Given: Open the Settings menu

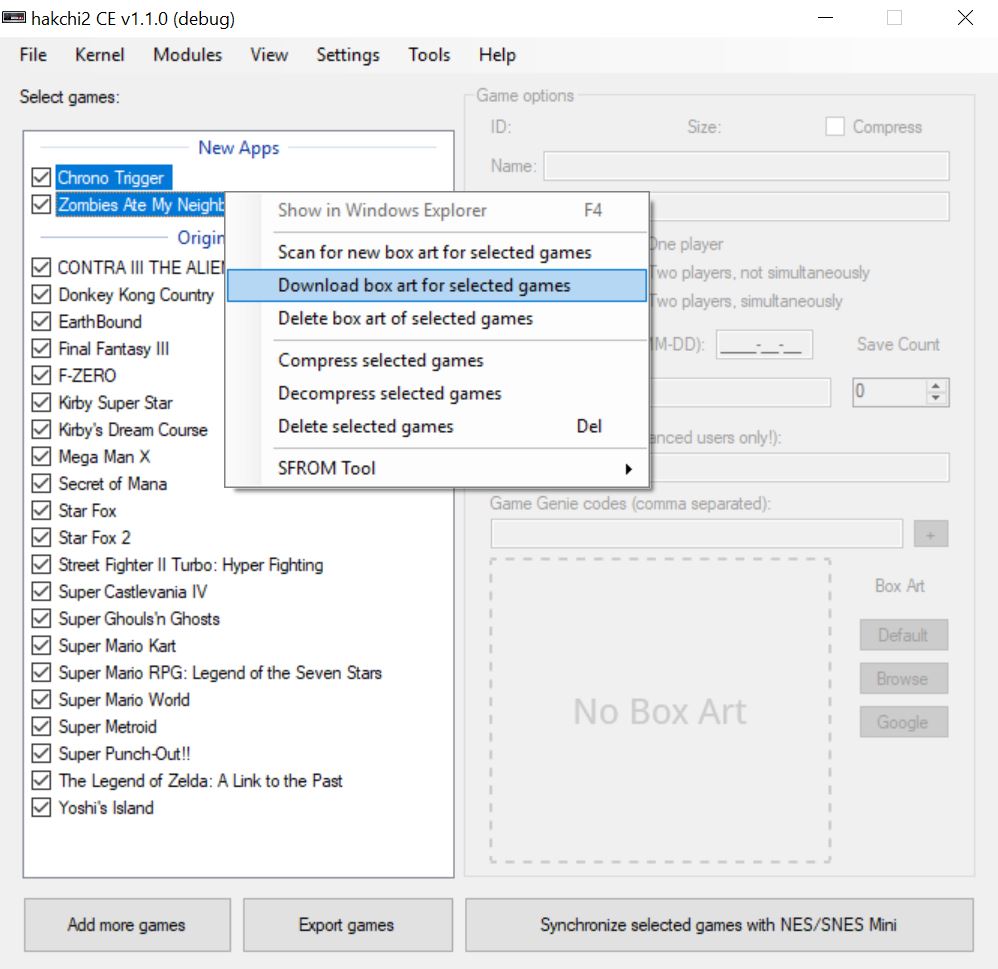Looking at the screenshot, I should click(348, 55).
